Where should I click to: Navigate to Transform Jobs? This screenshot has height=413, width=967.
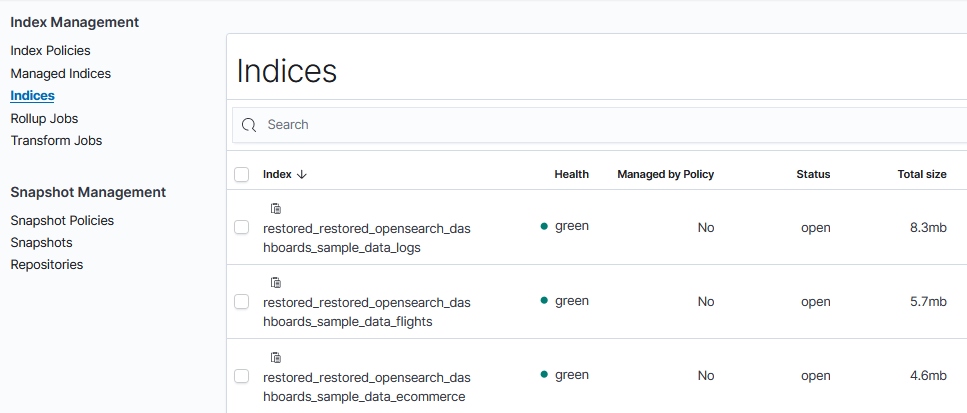tap(56, 141)
